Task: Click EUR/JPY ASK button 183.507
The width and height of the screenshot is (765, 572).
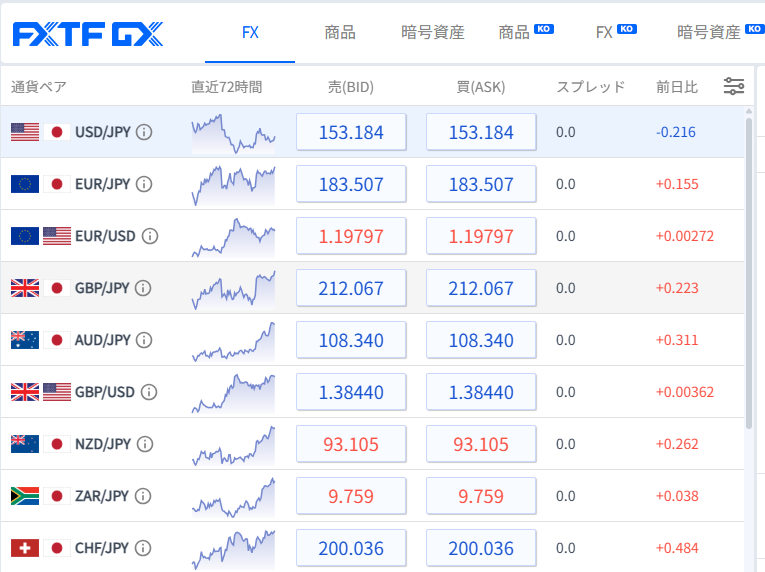Action: [x=481, y=184]
